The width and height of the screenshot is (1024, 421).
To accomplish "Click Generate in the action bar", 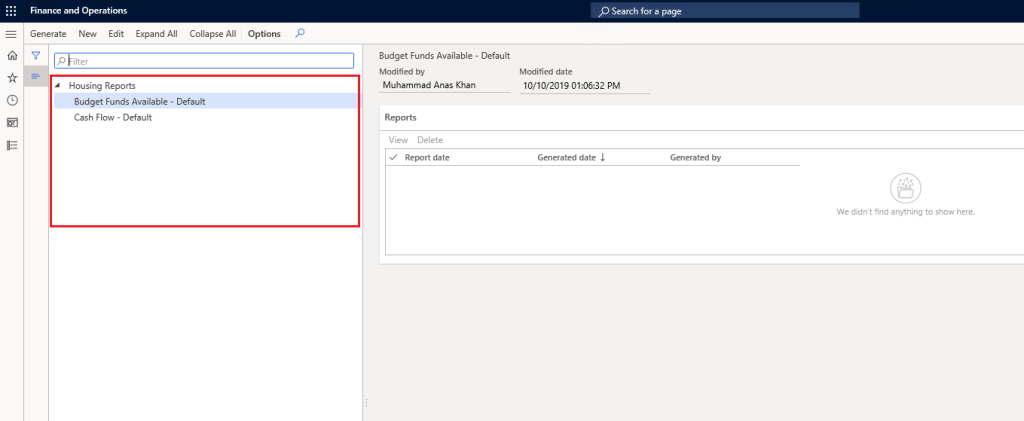I will (48, 34).
